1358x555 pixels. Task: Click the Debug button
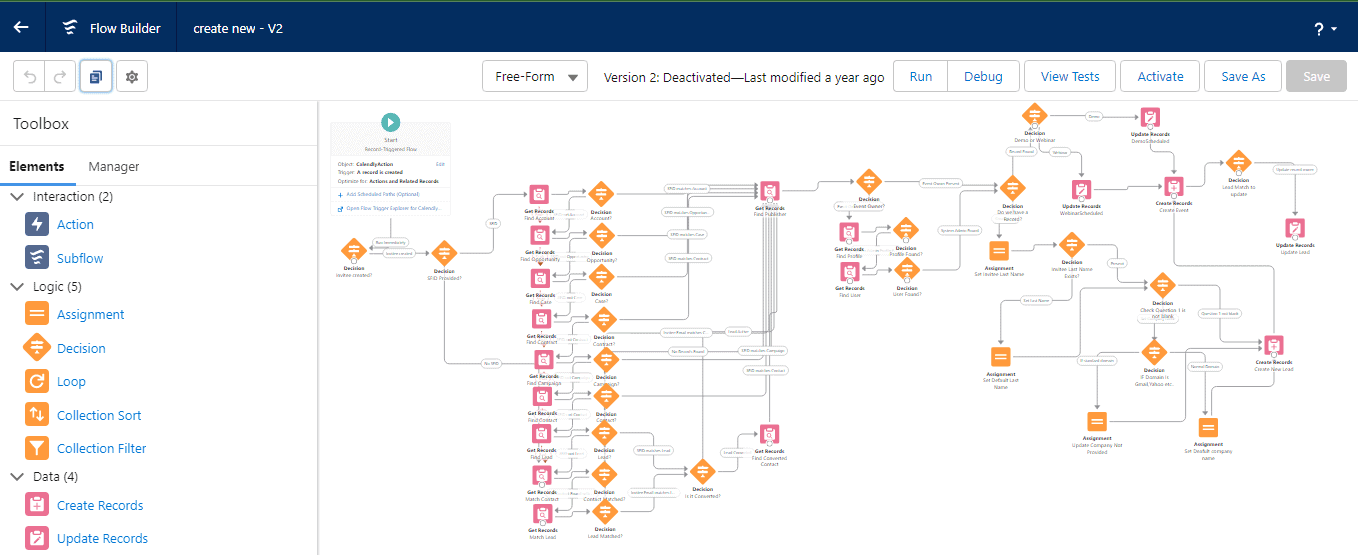coord(983,77)
